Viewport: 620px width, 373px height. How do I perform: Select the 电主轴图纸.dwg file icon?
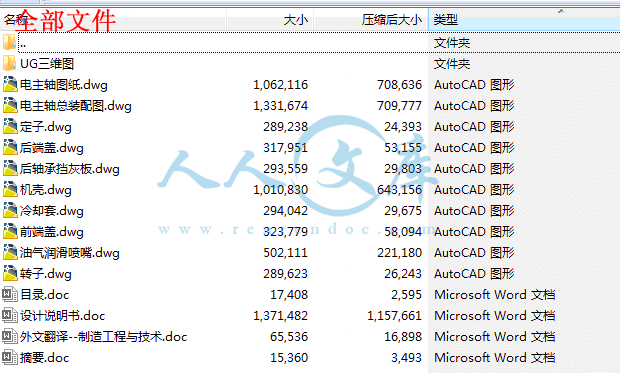pos(10,84)
